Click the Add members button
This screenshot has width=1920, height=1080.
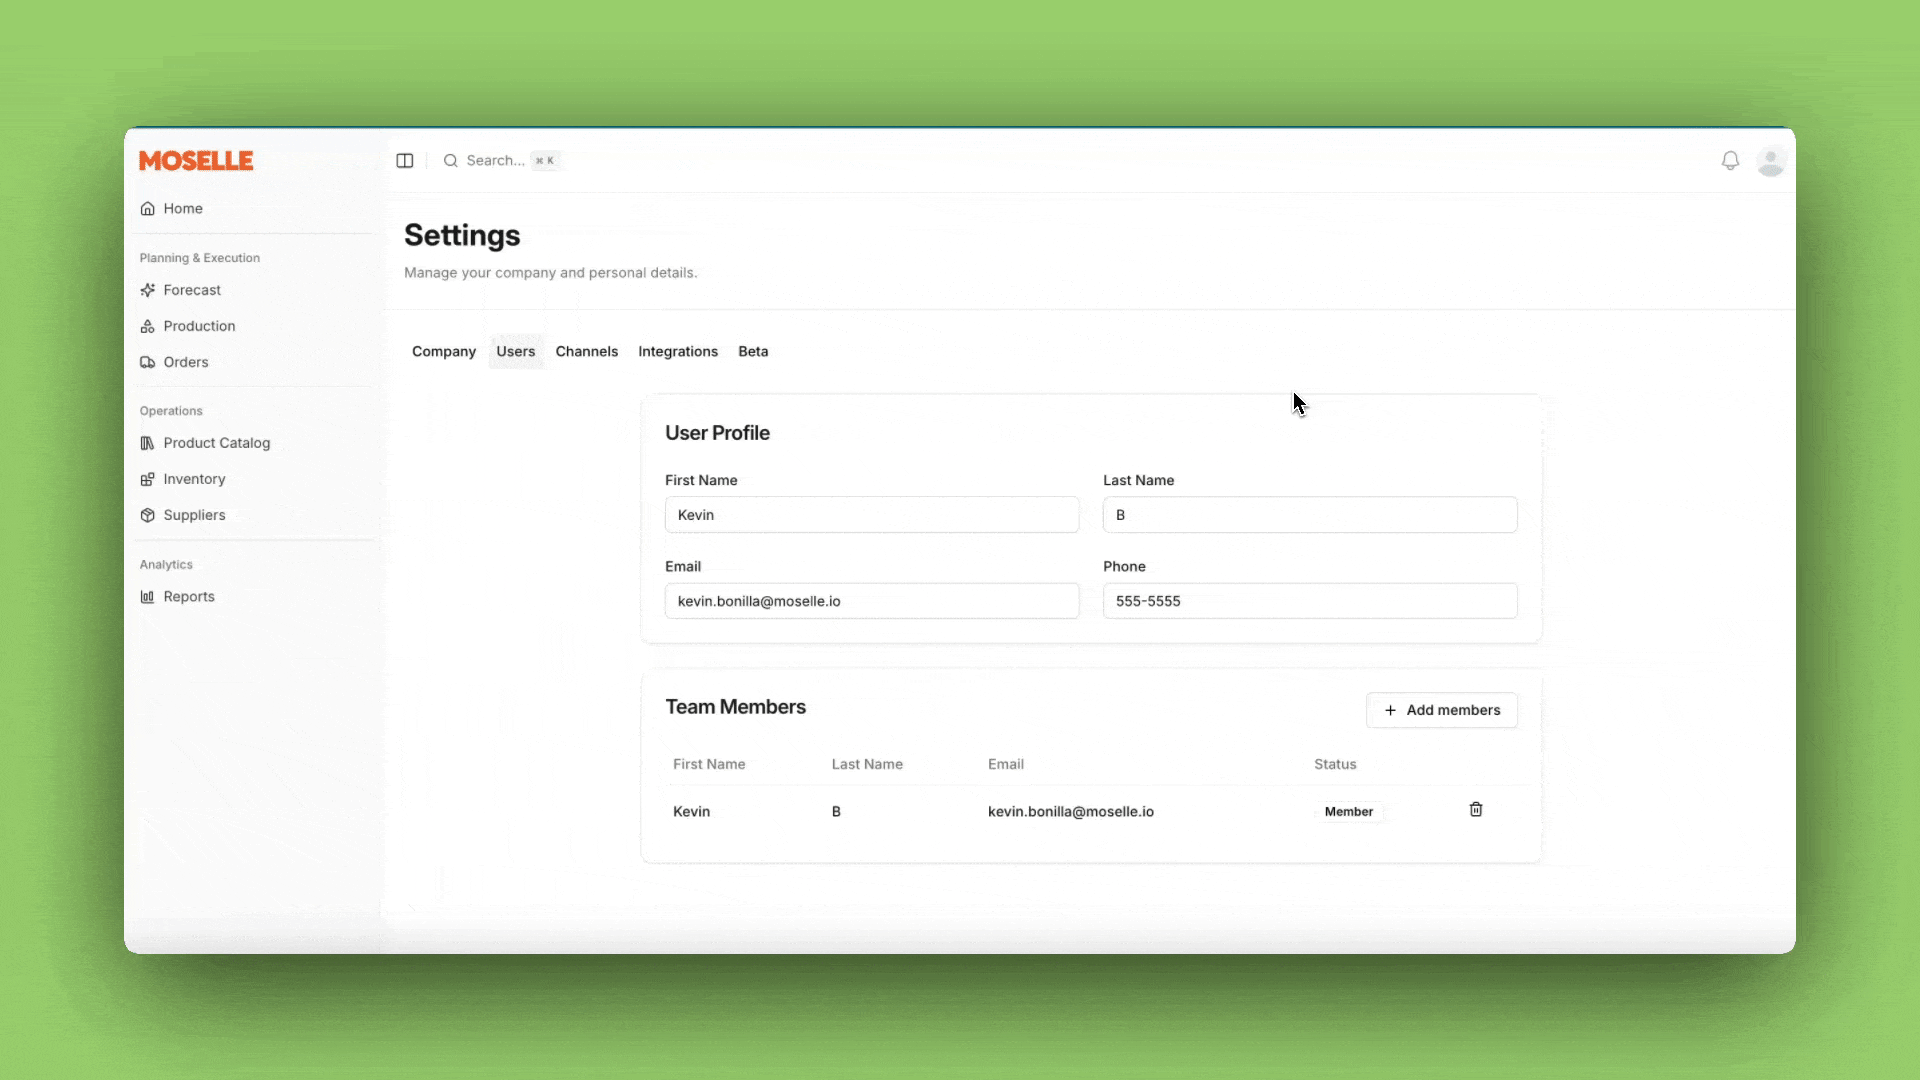[x=1441, y=710]
